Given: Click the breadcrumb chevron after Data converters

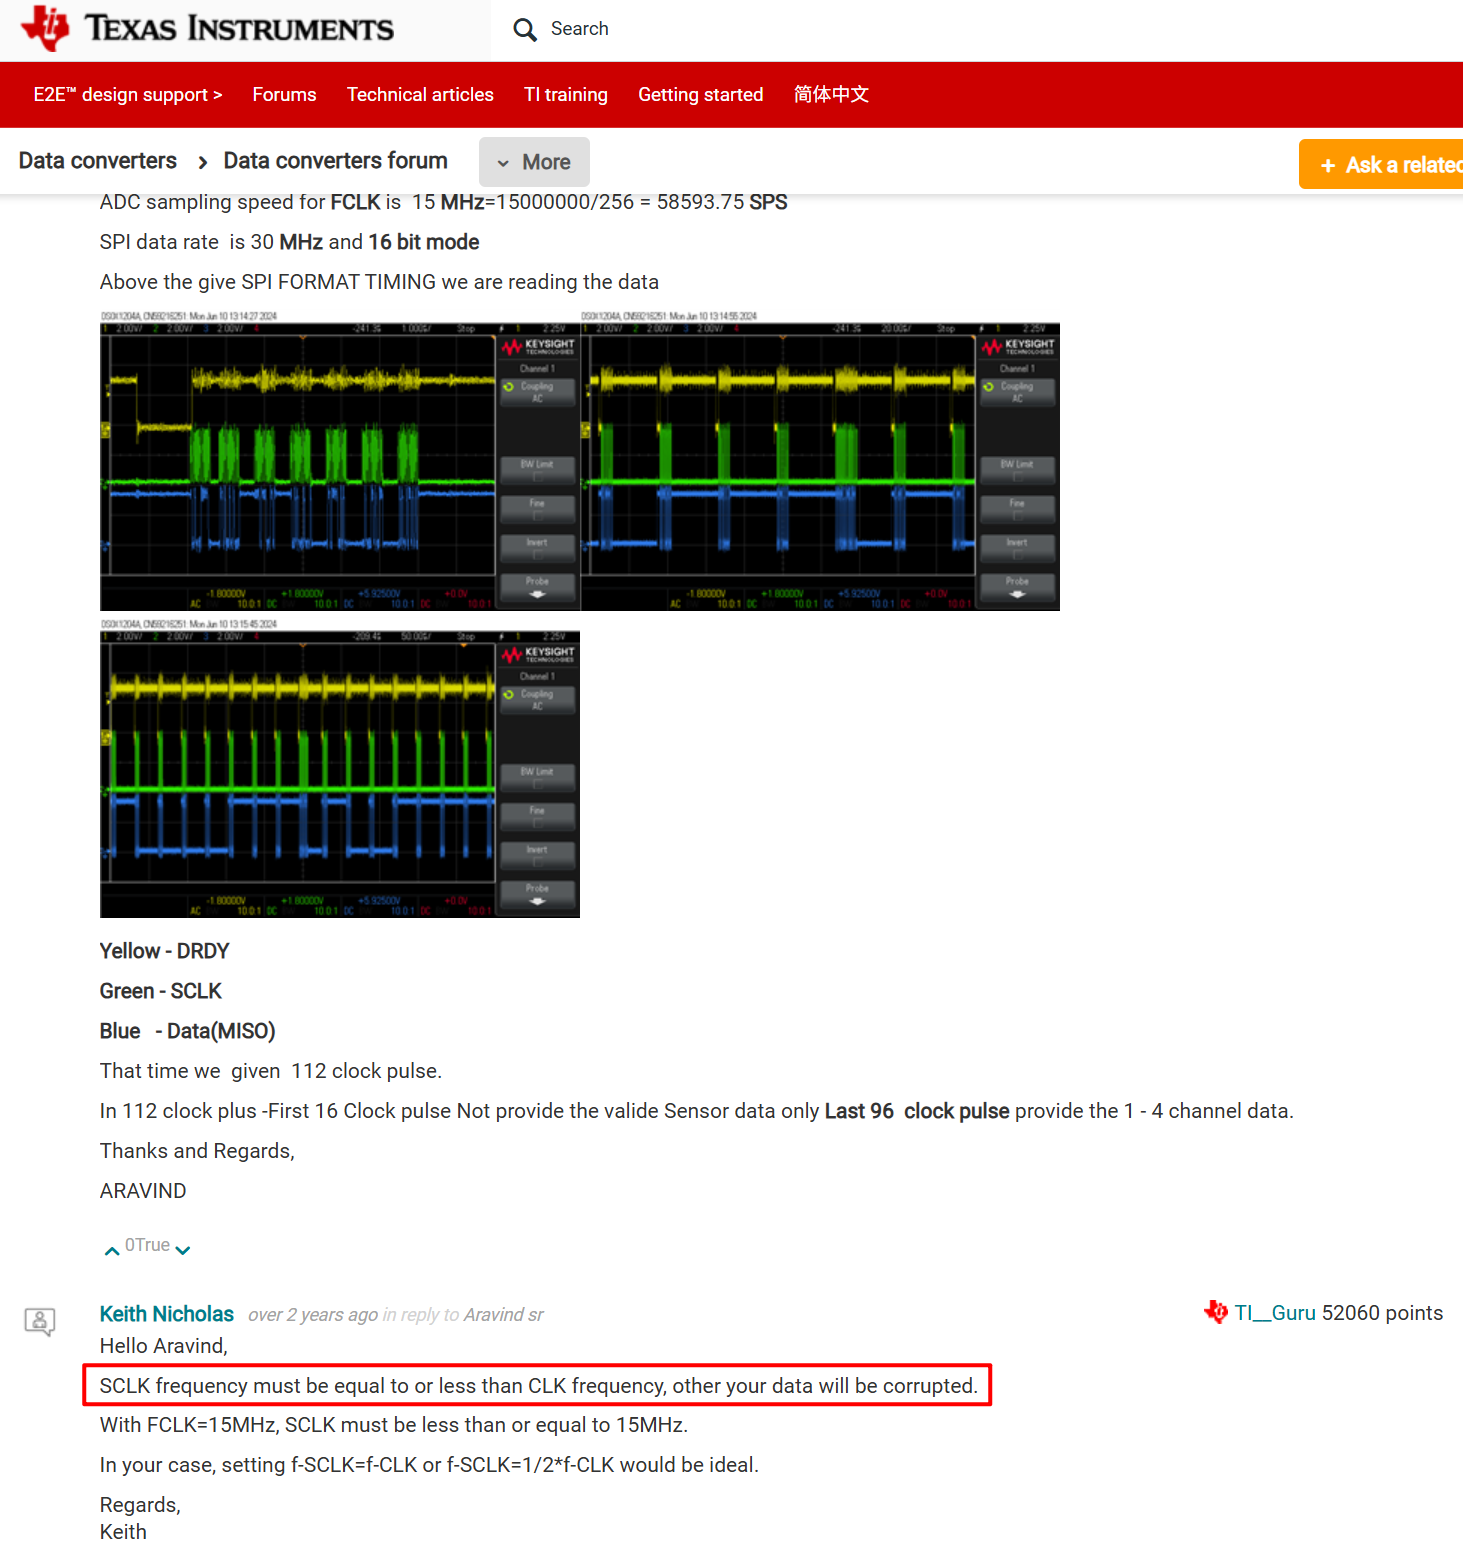Looking at the screenshot, I should (x=203, y=162).
